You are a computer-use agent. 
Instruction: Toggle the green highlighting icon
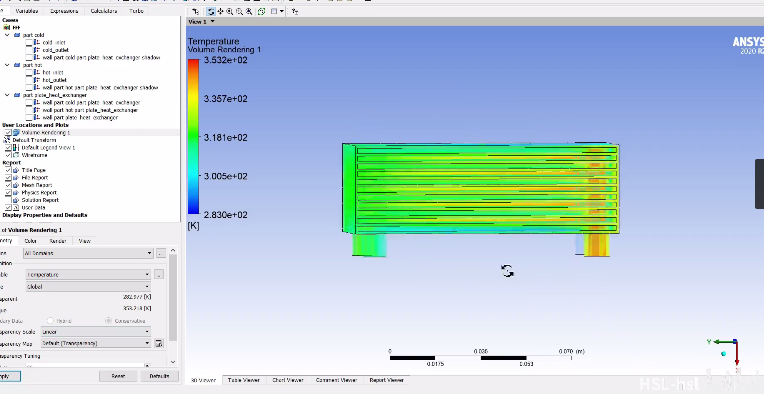pyautogui.click(x=262, y=11)
